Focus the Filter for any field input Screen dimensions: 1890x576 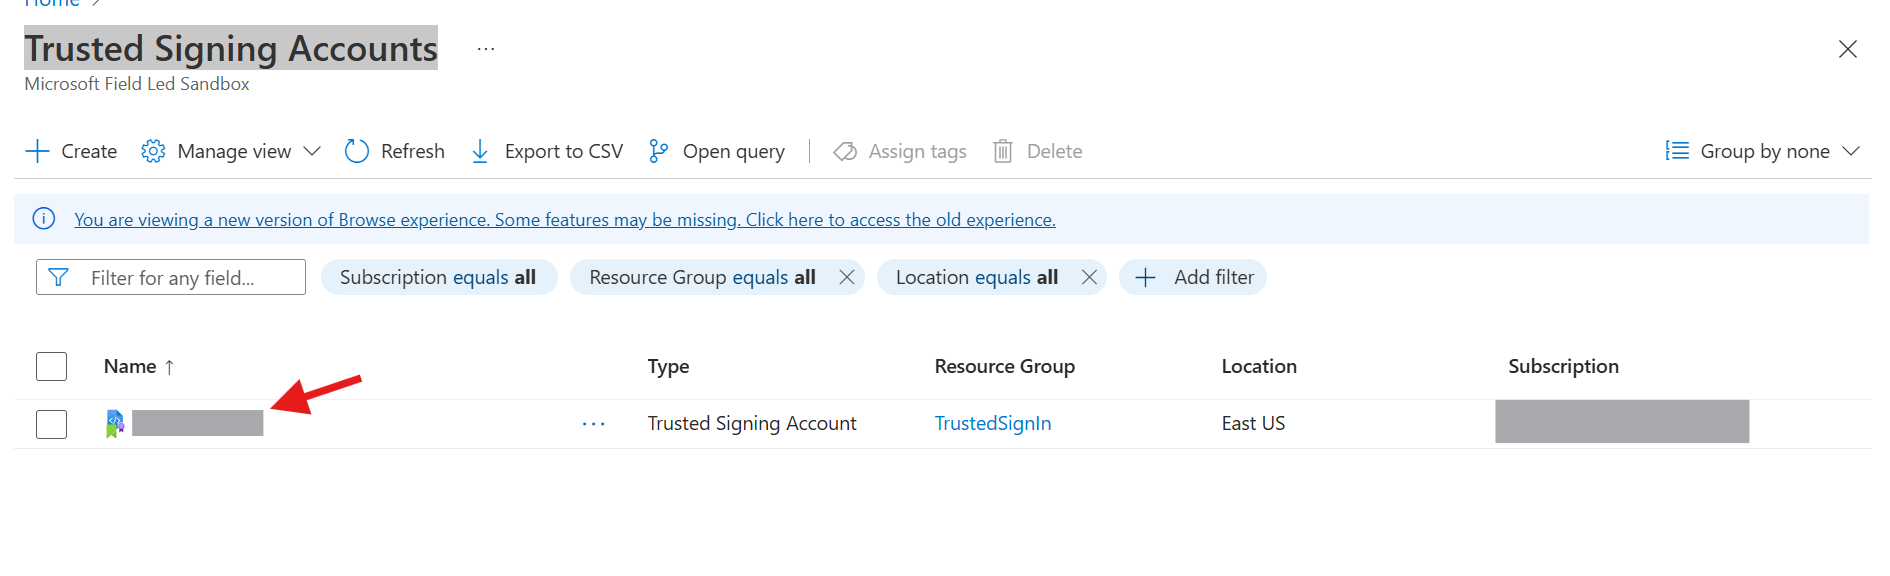(171, 277)
